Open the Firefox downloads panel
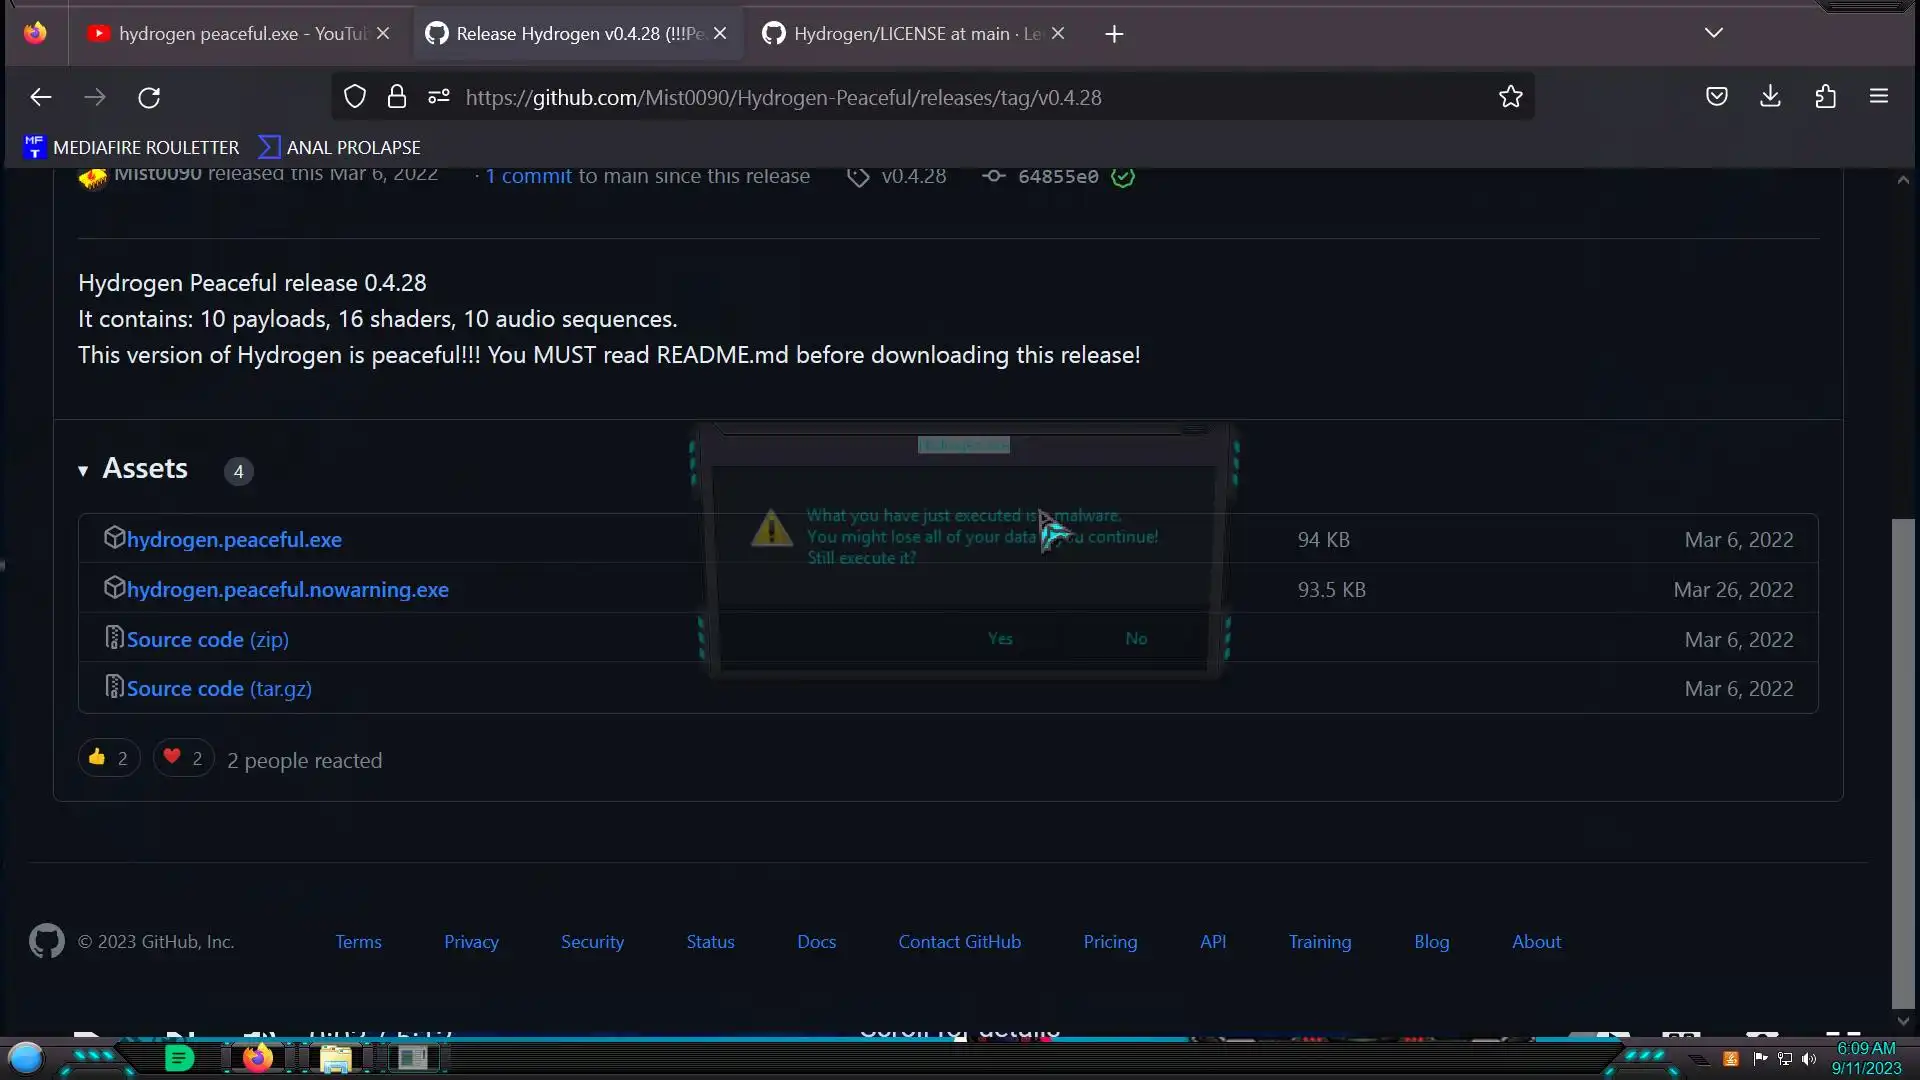 point(1770,96)
